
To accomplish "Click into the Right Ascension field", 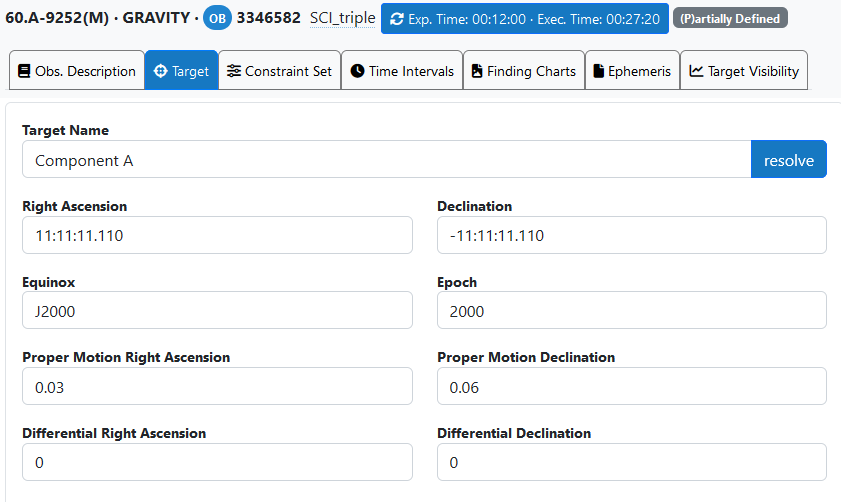I will 217,236.
